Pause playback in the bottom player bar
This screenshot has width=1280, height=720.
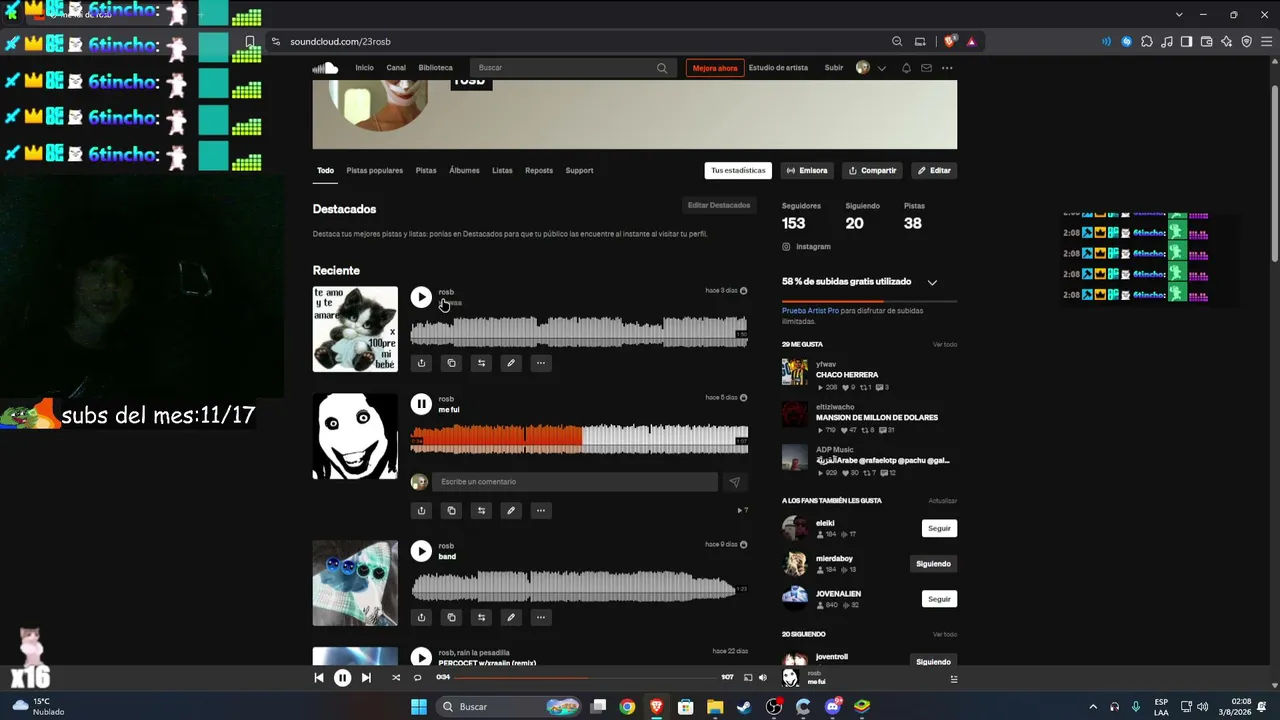click(342, 678)
